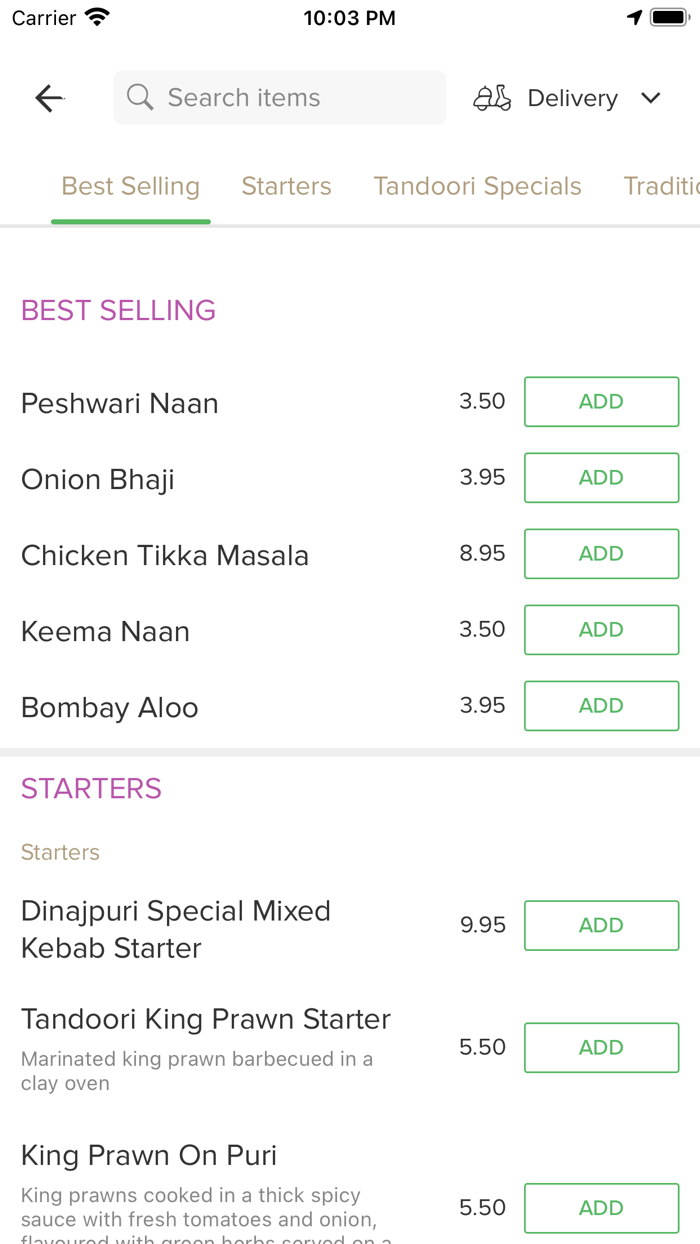Screen dimensions: 700x1244
Task: Tap the Chicken Tikka Masala item name
Action: click(165, 556)
